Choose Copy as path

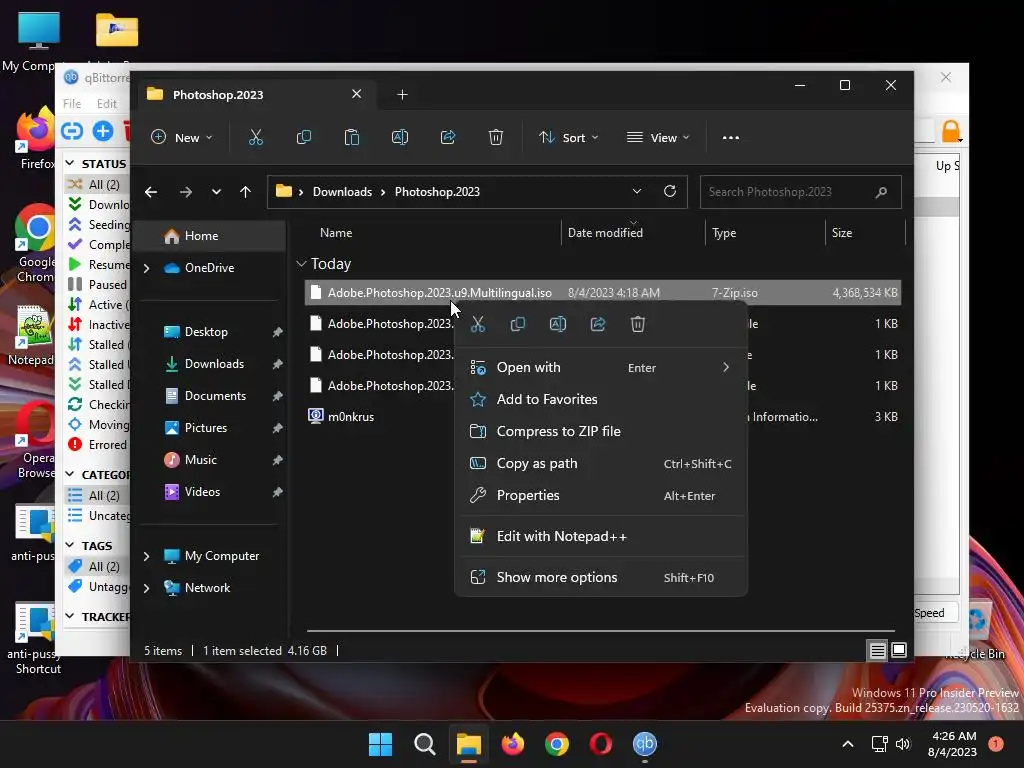click(601, 464)
